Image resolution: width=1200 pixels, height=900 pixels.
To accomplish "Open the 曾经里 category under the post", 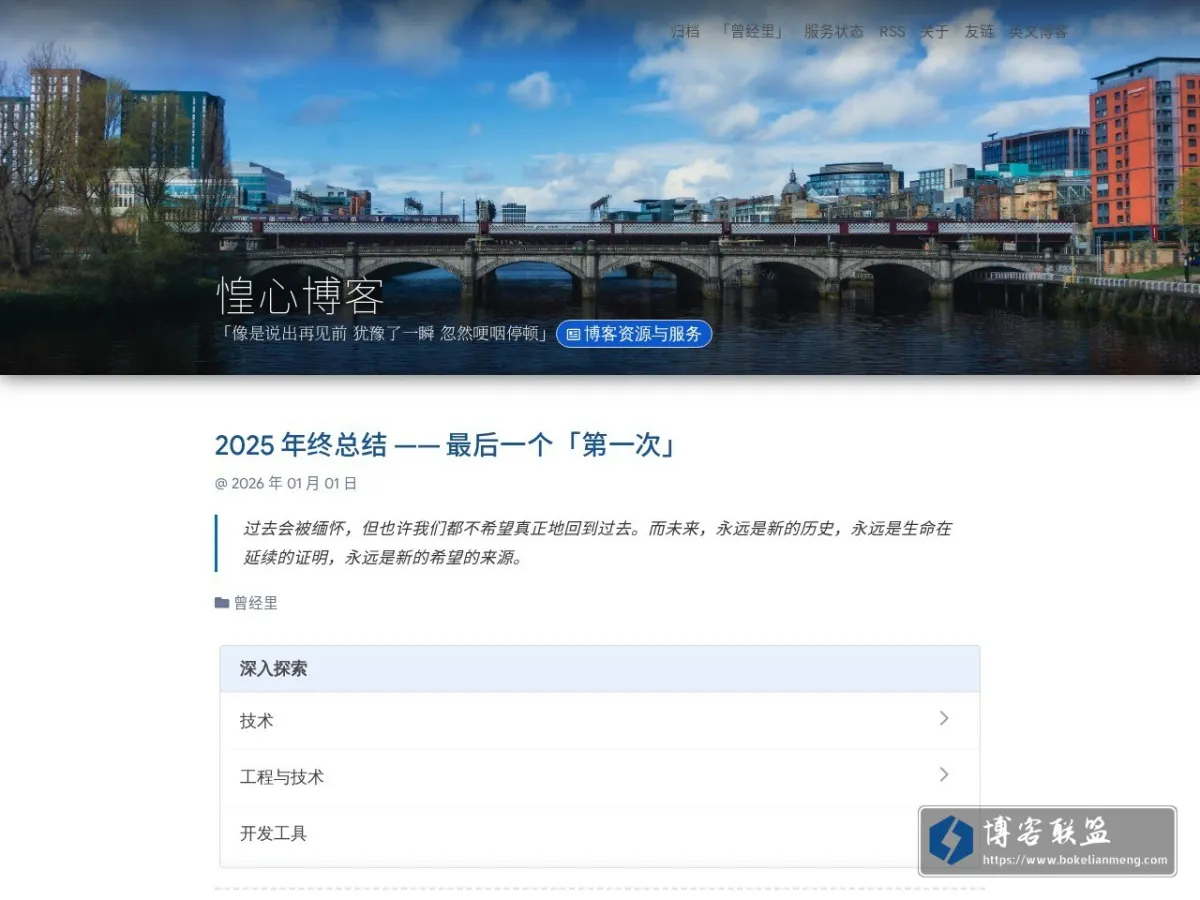I will tap(256, 603).
